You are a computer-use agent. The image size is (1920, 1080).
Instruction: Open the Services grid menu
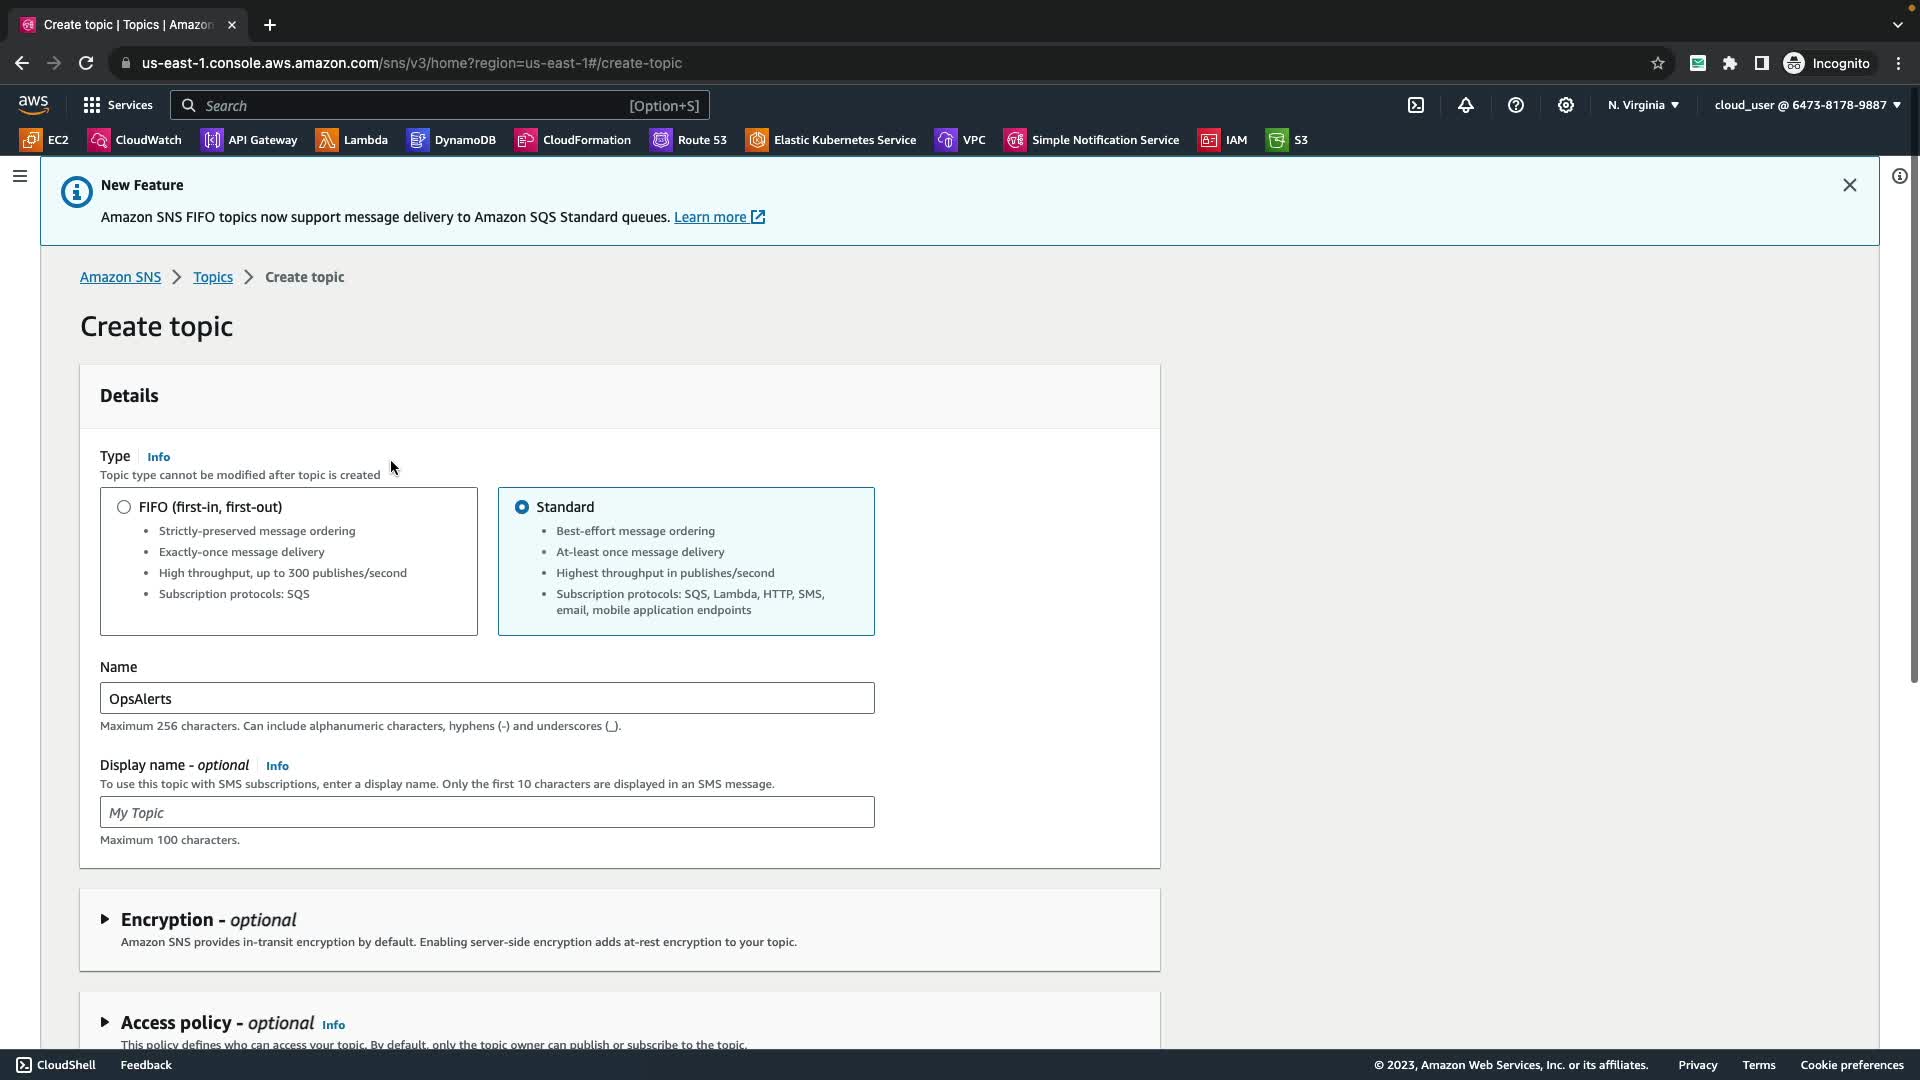[118, 105]
